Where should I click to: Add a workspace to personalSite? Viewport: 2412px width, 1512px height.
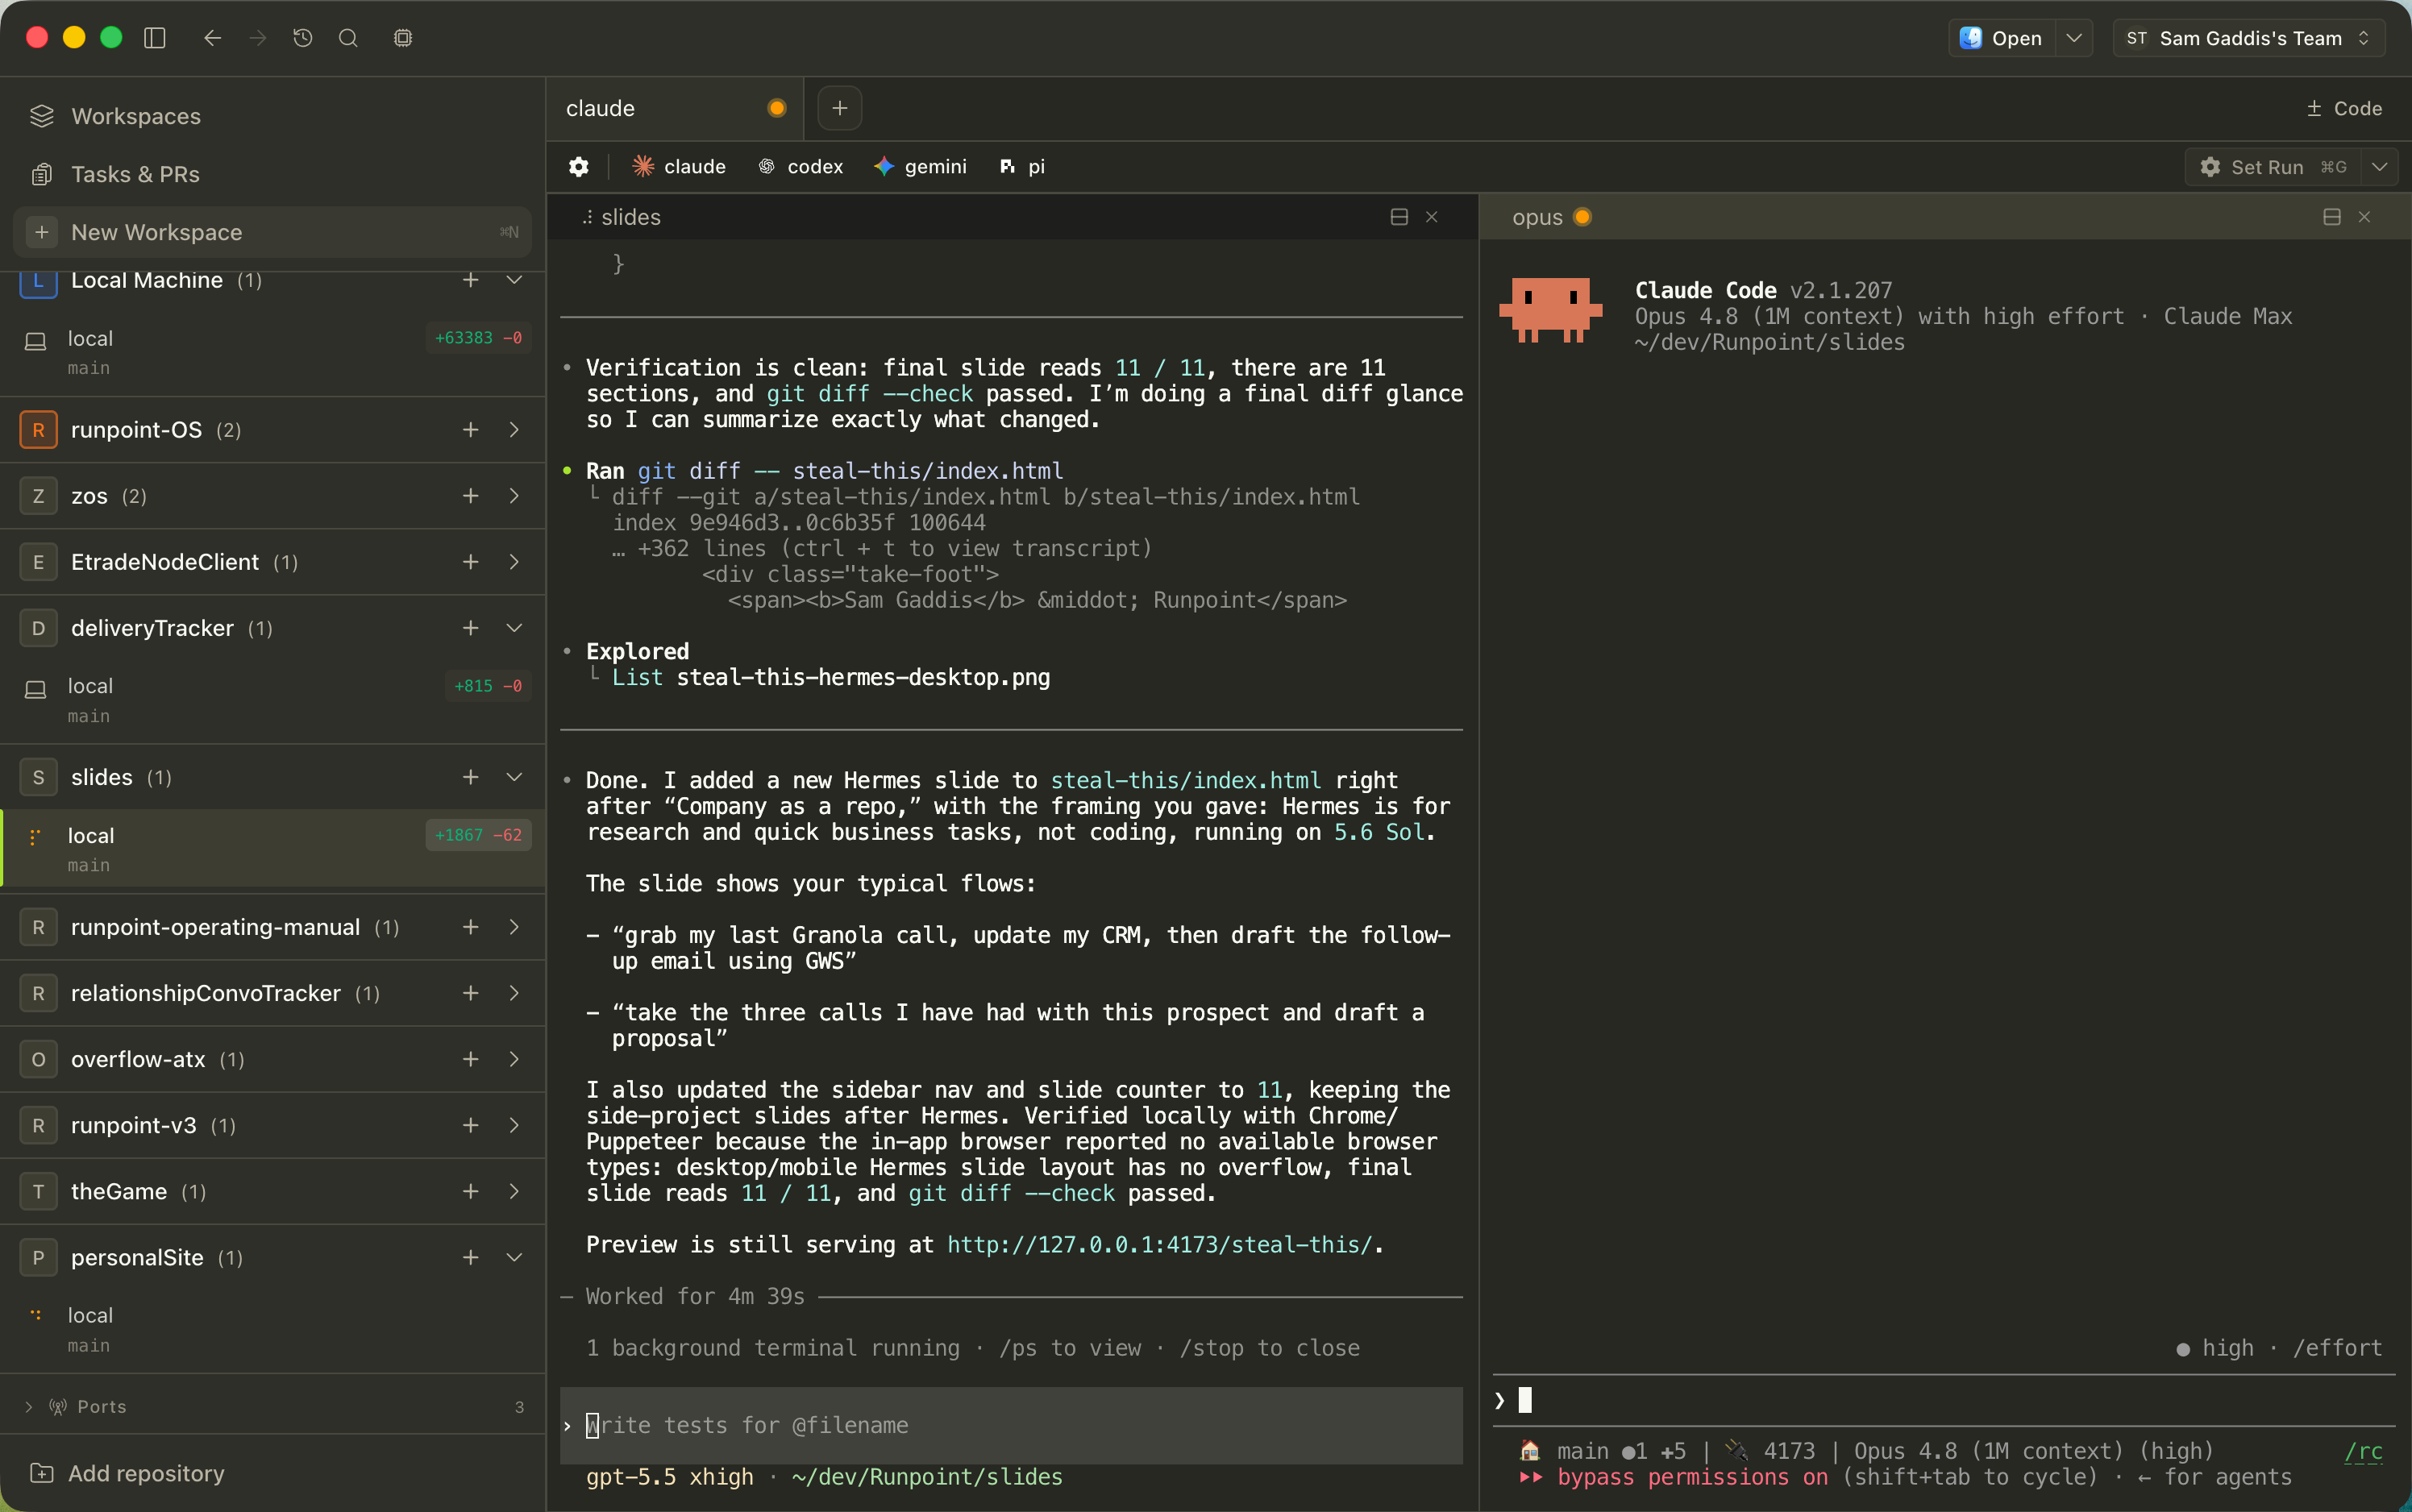tap(470, 1257)
